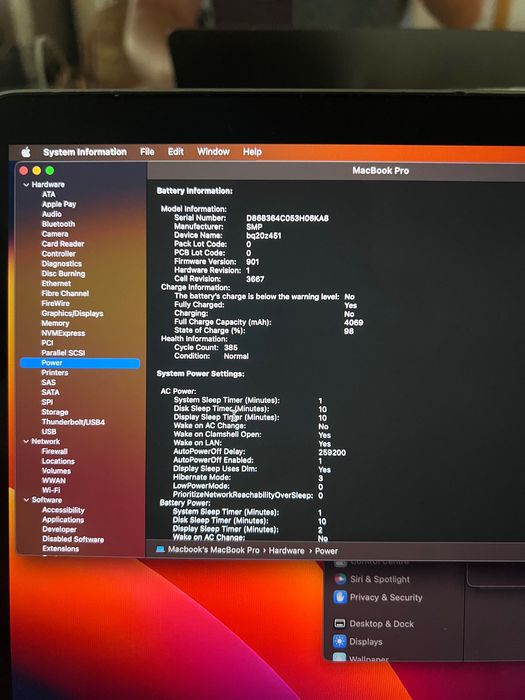The width and height of the screenshot is (525, 700).
Task: Select Memory in the sidebar
Action: [x=55, y=323]
